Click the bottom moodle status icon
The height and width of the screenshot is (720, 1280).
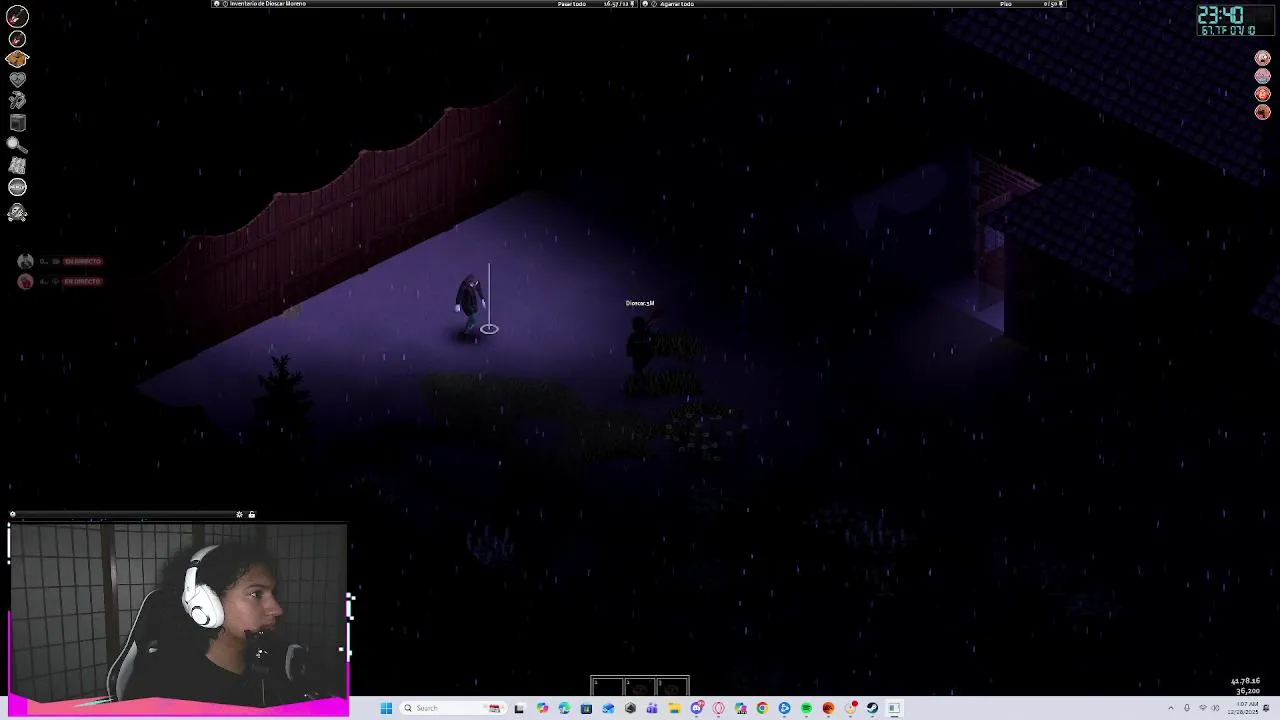pos(1262,112)
